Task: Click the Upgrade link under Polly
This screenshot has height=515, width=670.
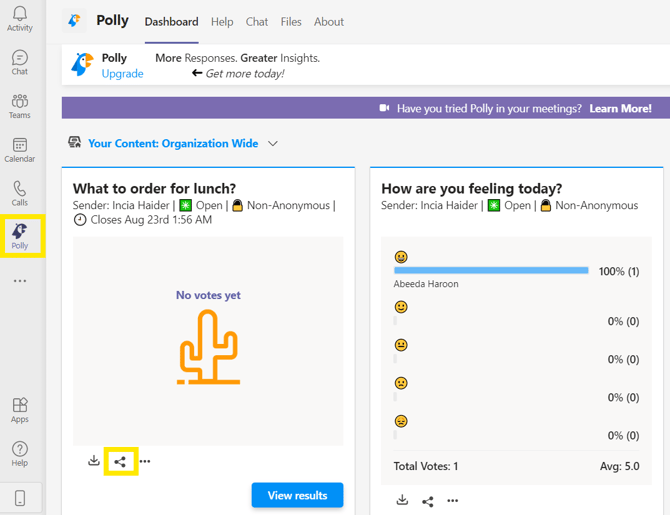Action: coord(122,74)
